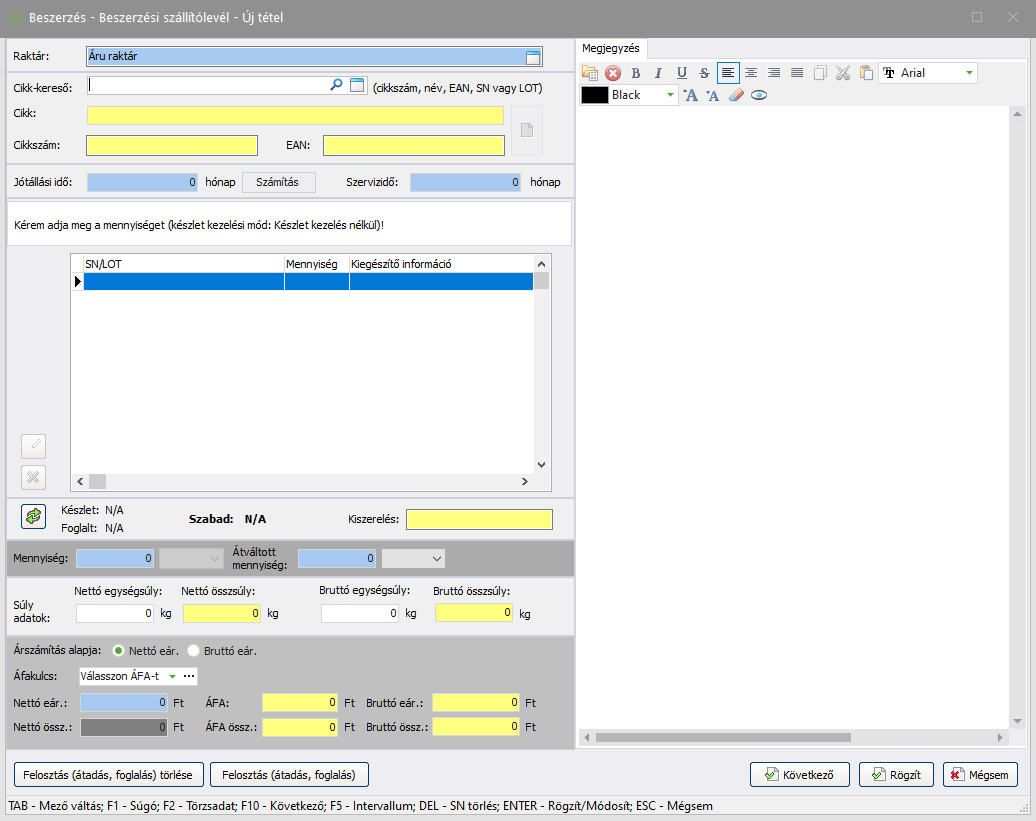Screen dimensions: 1036x821
Task: Justify note text
Action: click(797, 73)
